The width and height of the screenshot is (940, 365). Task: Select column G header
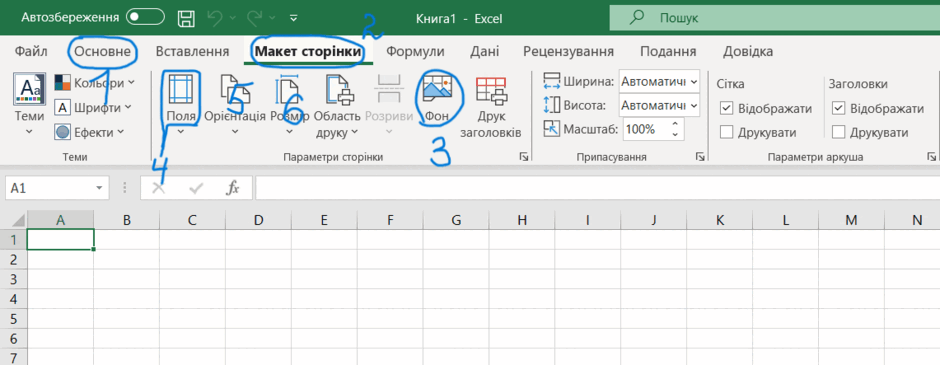(456, 220)
